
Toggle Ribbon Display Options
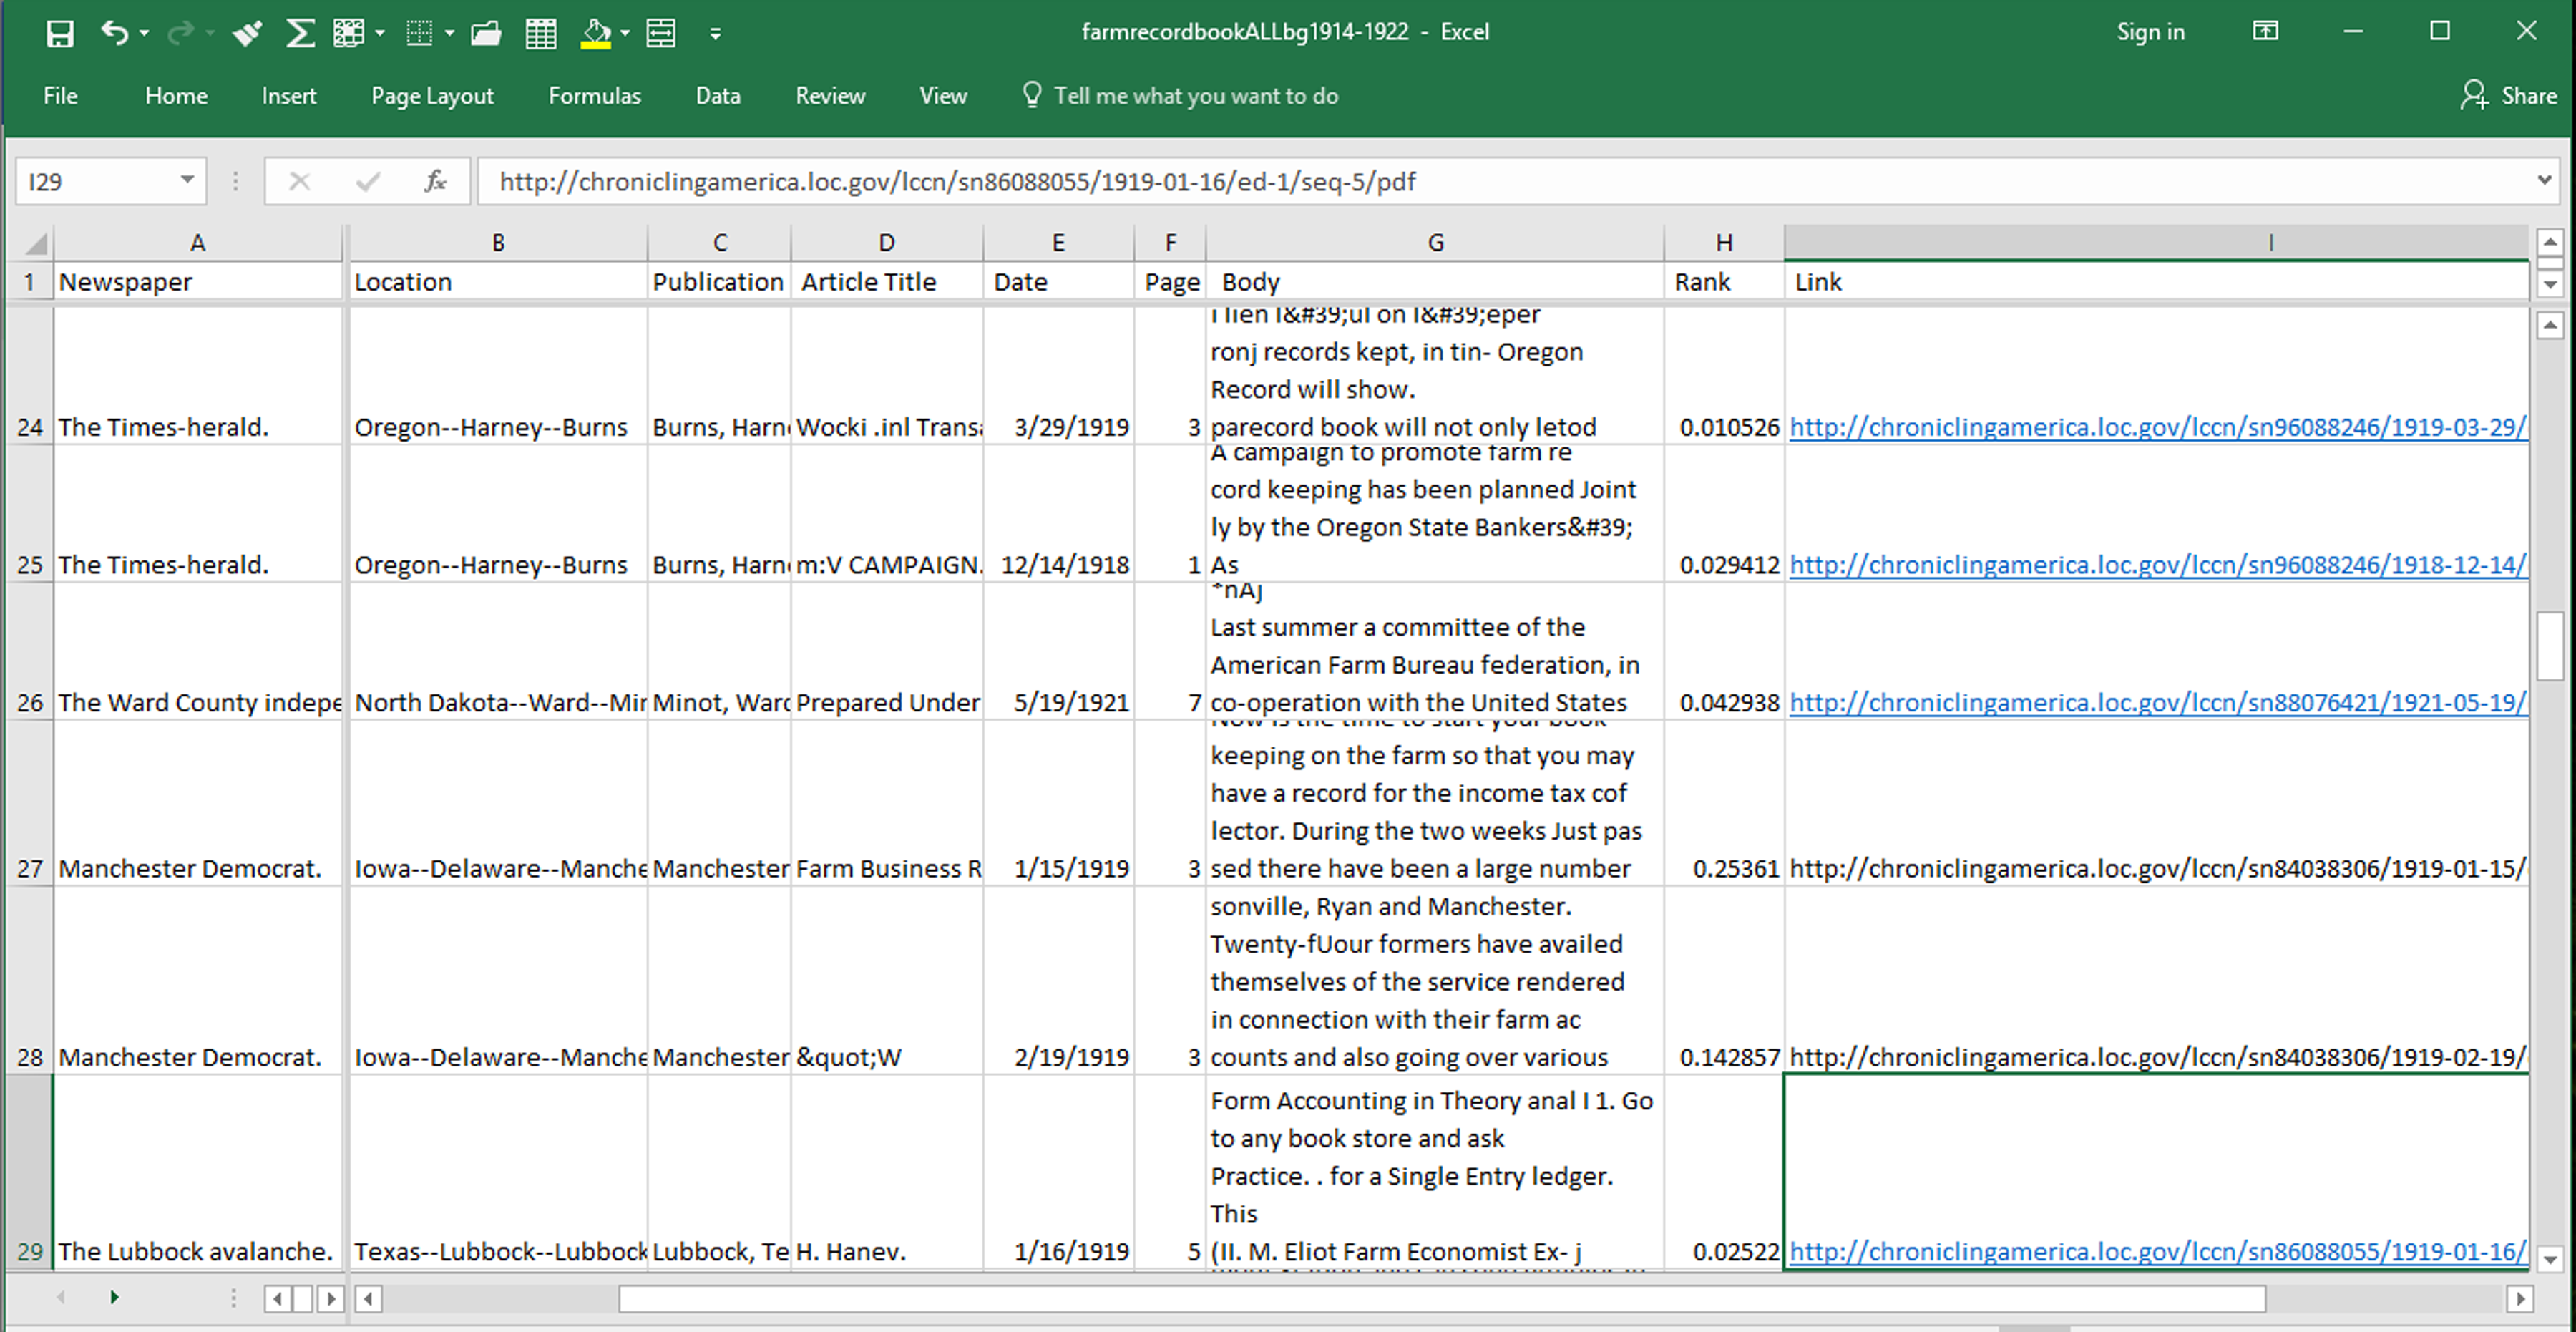[x=2266, y=31]
